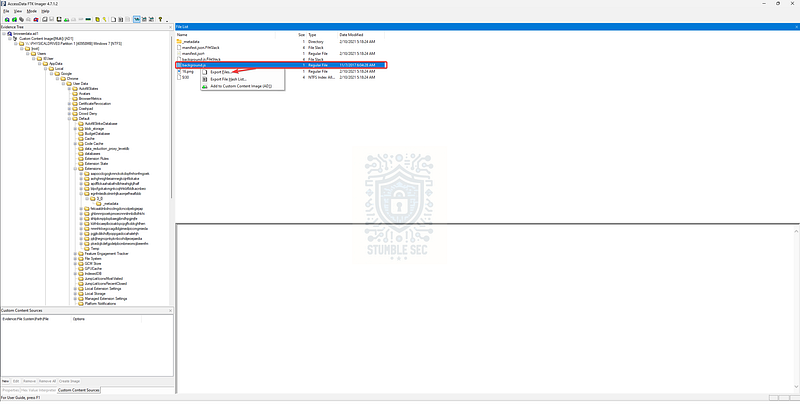
Task: Select the text view mode toolbar icon
Action: (x=144, y=19)
